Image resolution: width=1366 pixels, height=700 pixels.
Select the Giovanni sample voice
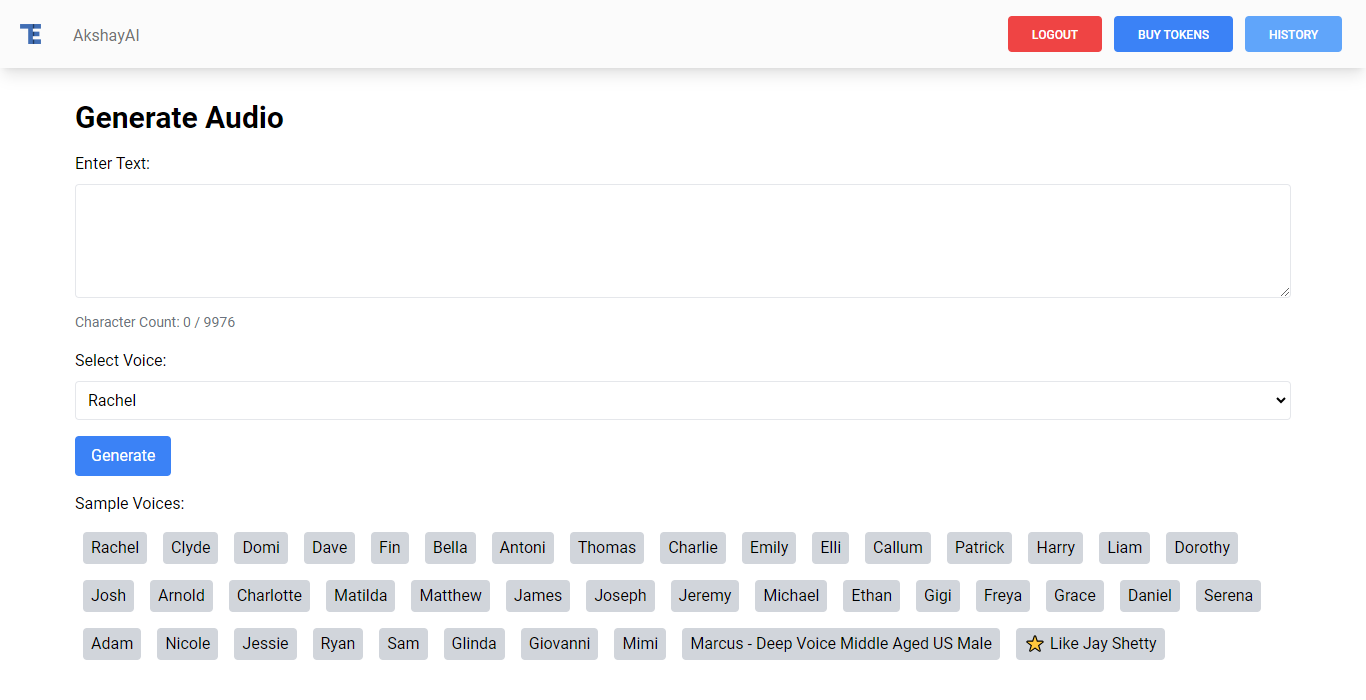tap(559, 644)
